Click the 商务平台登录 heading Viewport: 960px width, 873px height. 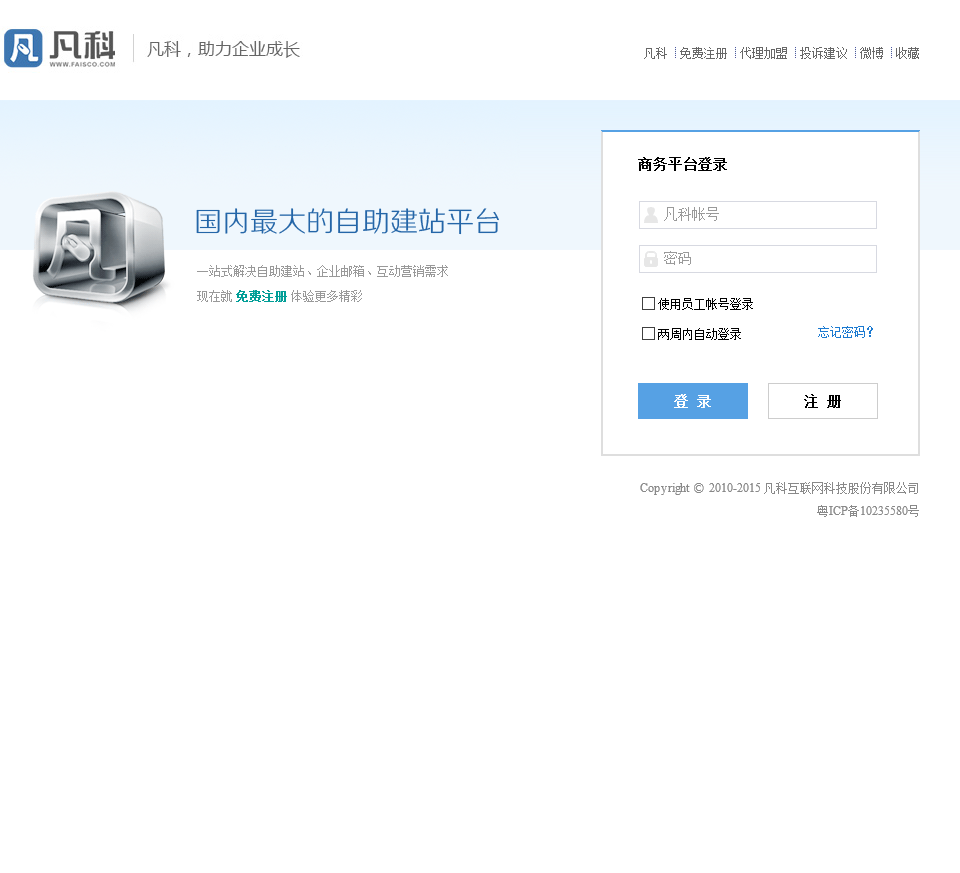point(683,165)
